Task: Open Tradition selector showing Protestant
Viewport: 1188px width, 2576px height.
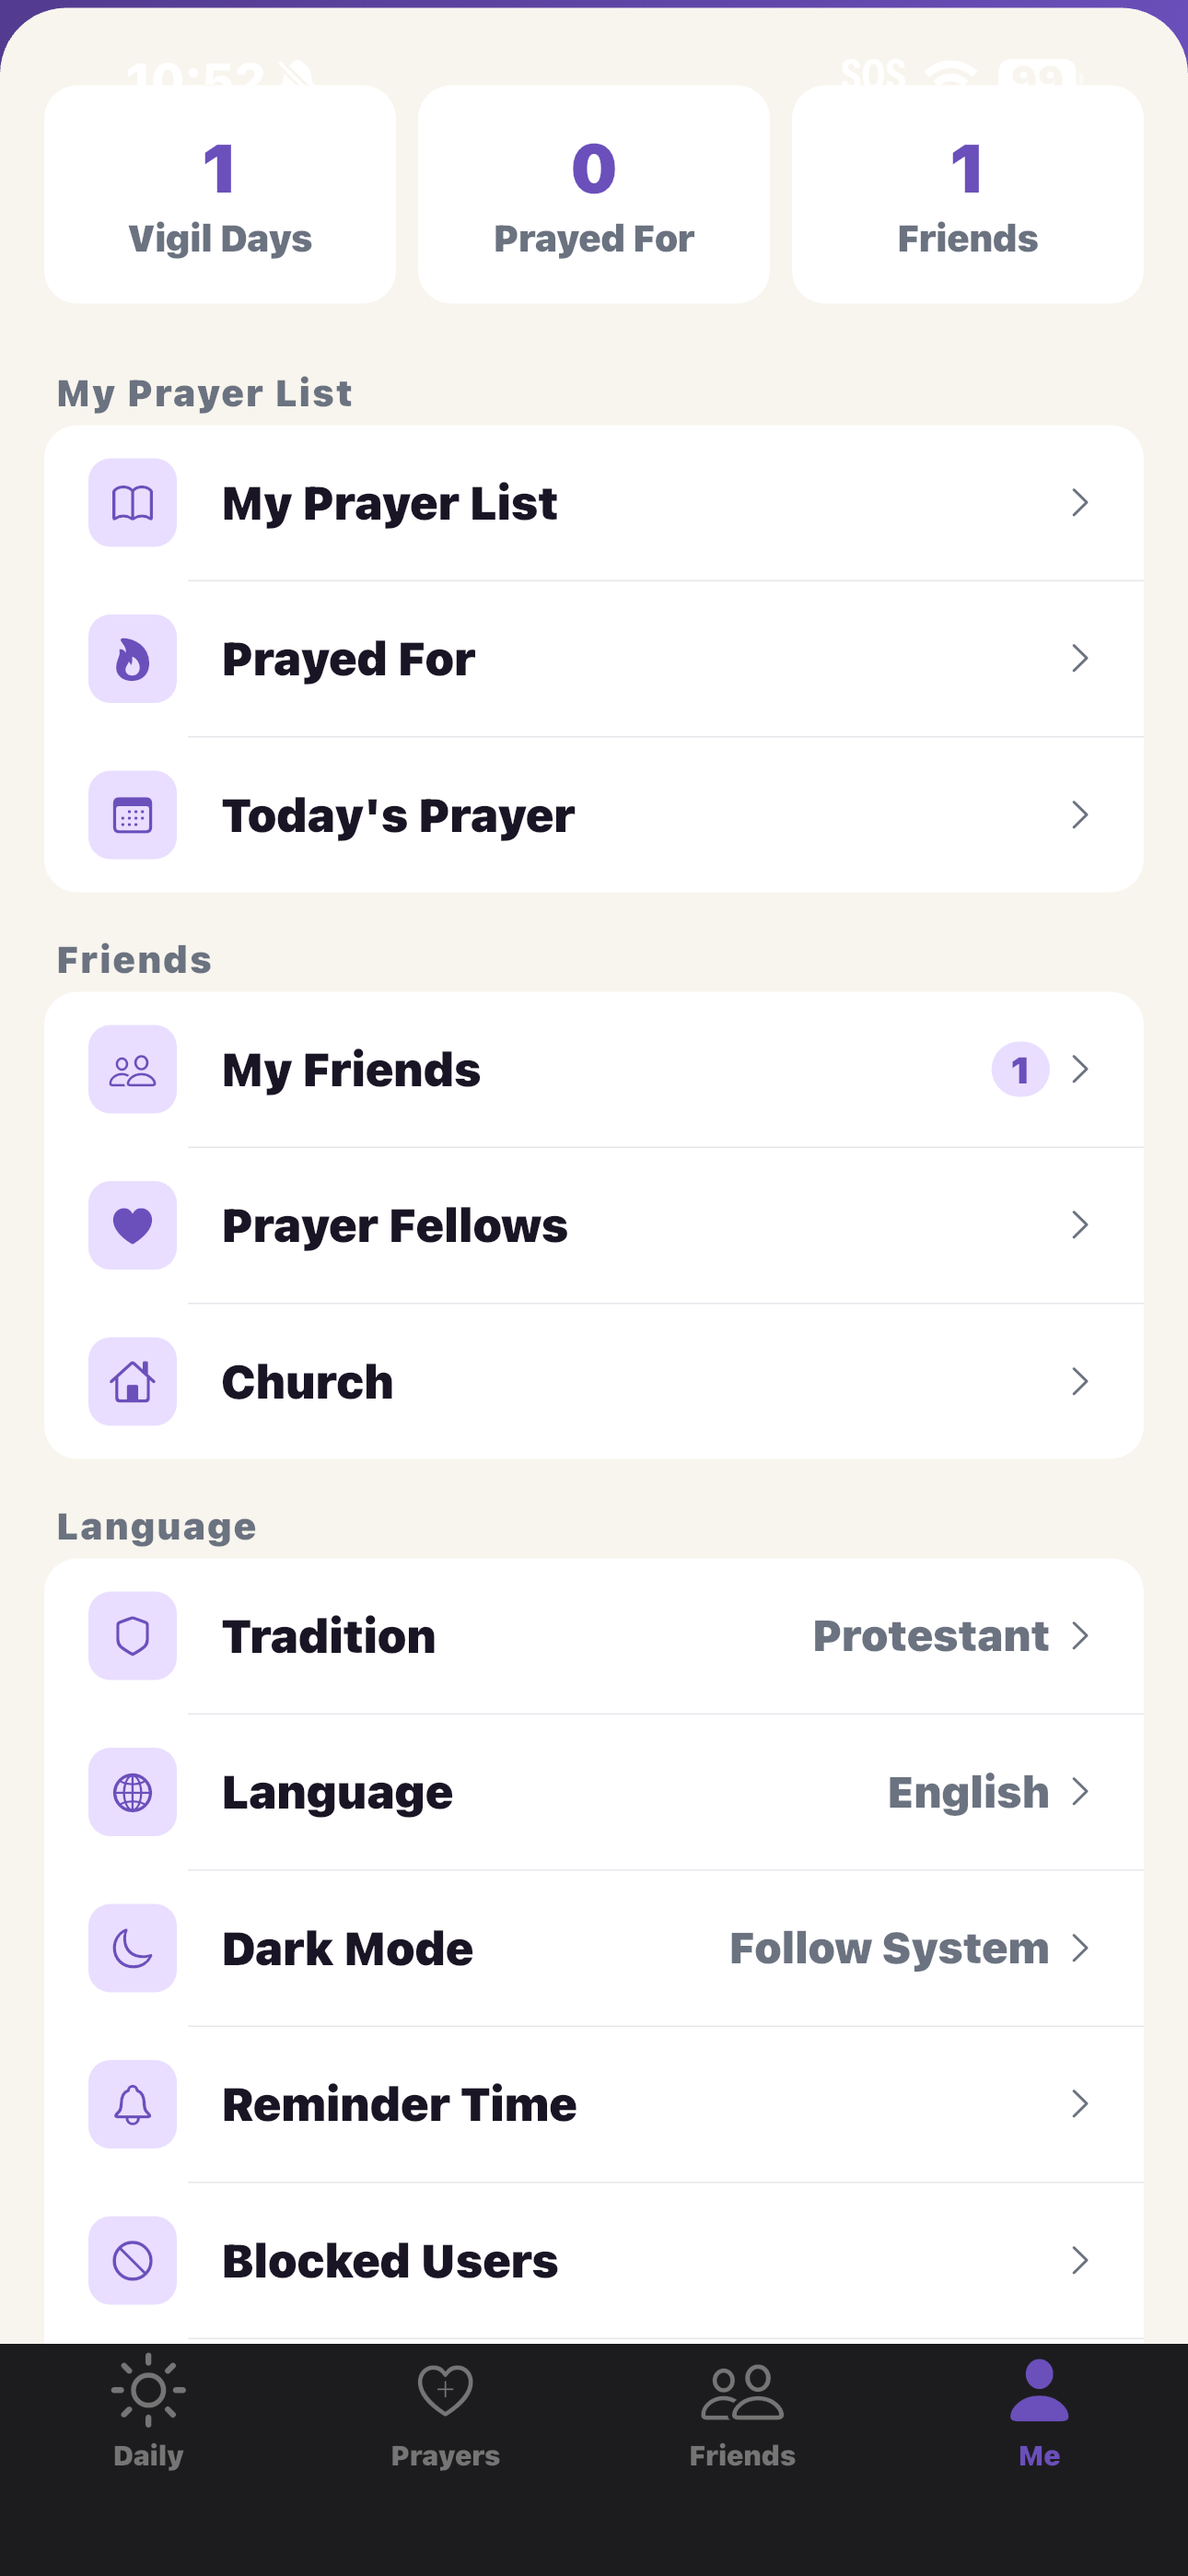Action: (x=594, y=1636)
